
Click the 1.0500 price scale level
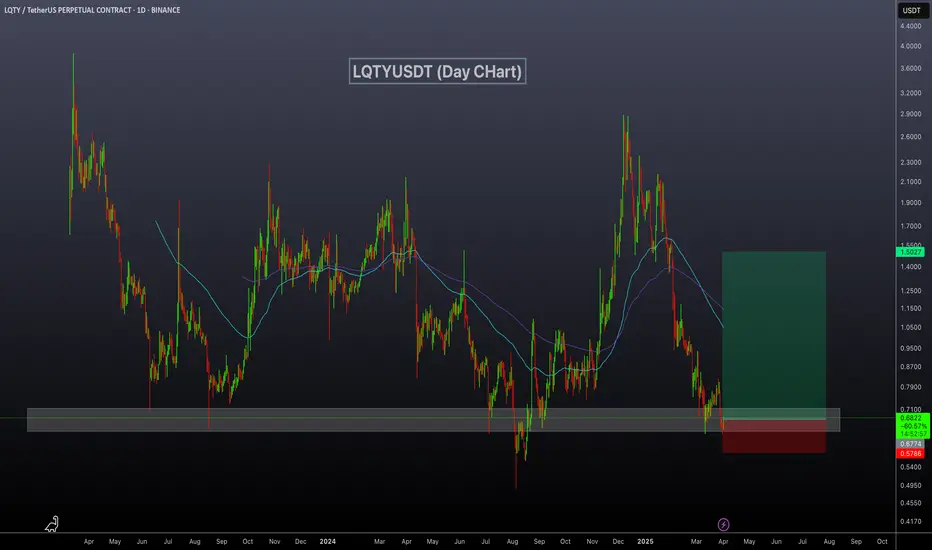click(x=911, y=328)
